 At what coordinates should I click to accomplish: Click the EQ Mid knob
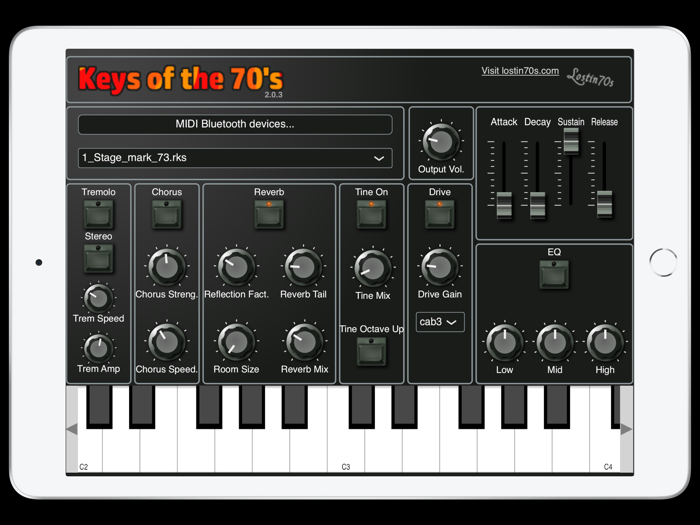pos(555,342)
